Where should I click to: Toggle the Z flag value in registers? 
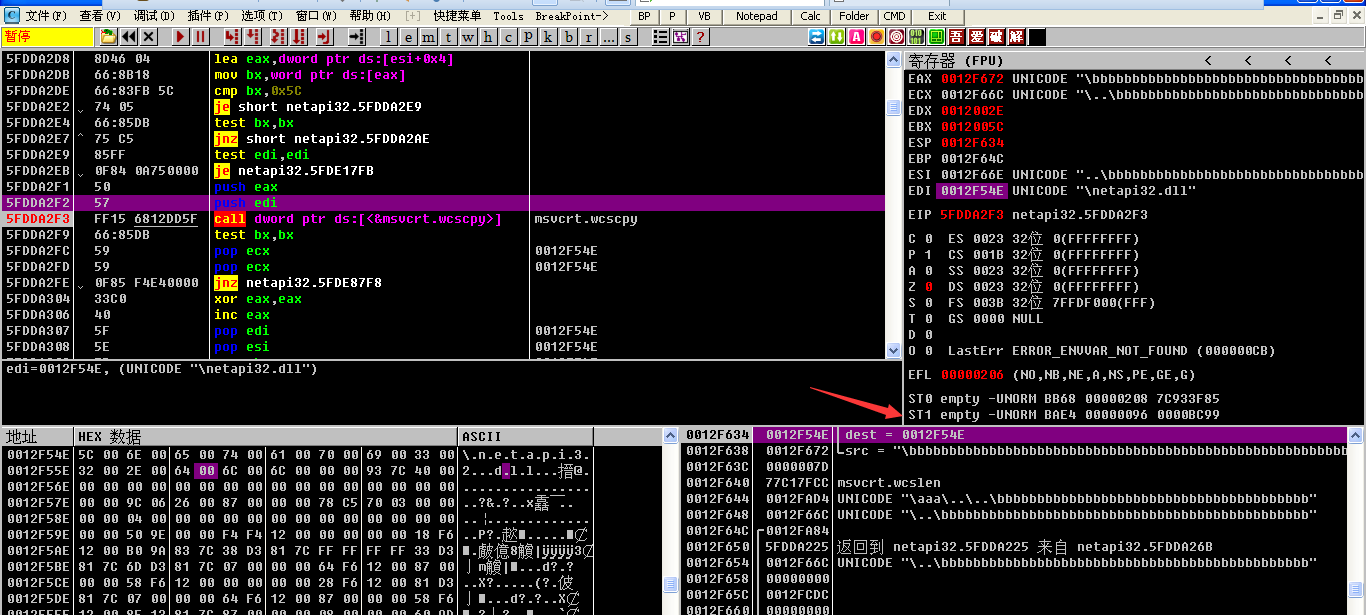pyautogui.click(x=927, y=287)
